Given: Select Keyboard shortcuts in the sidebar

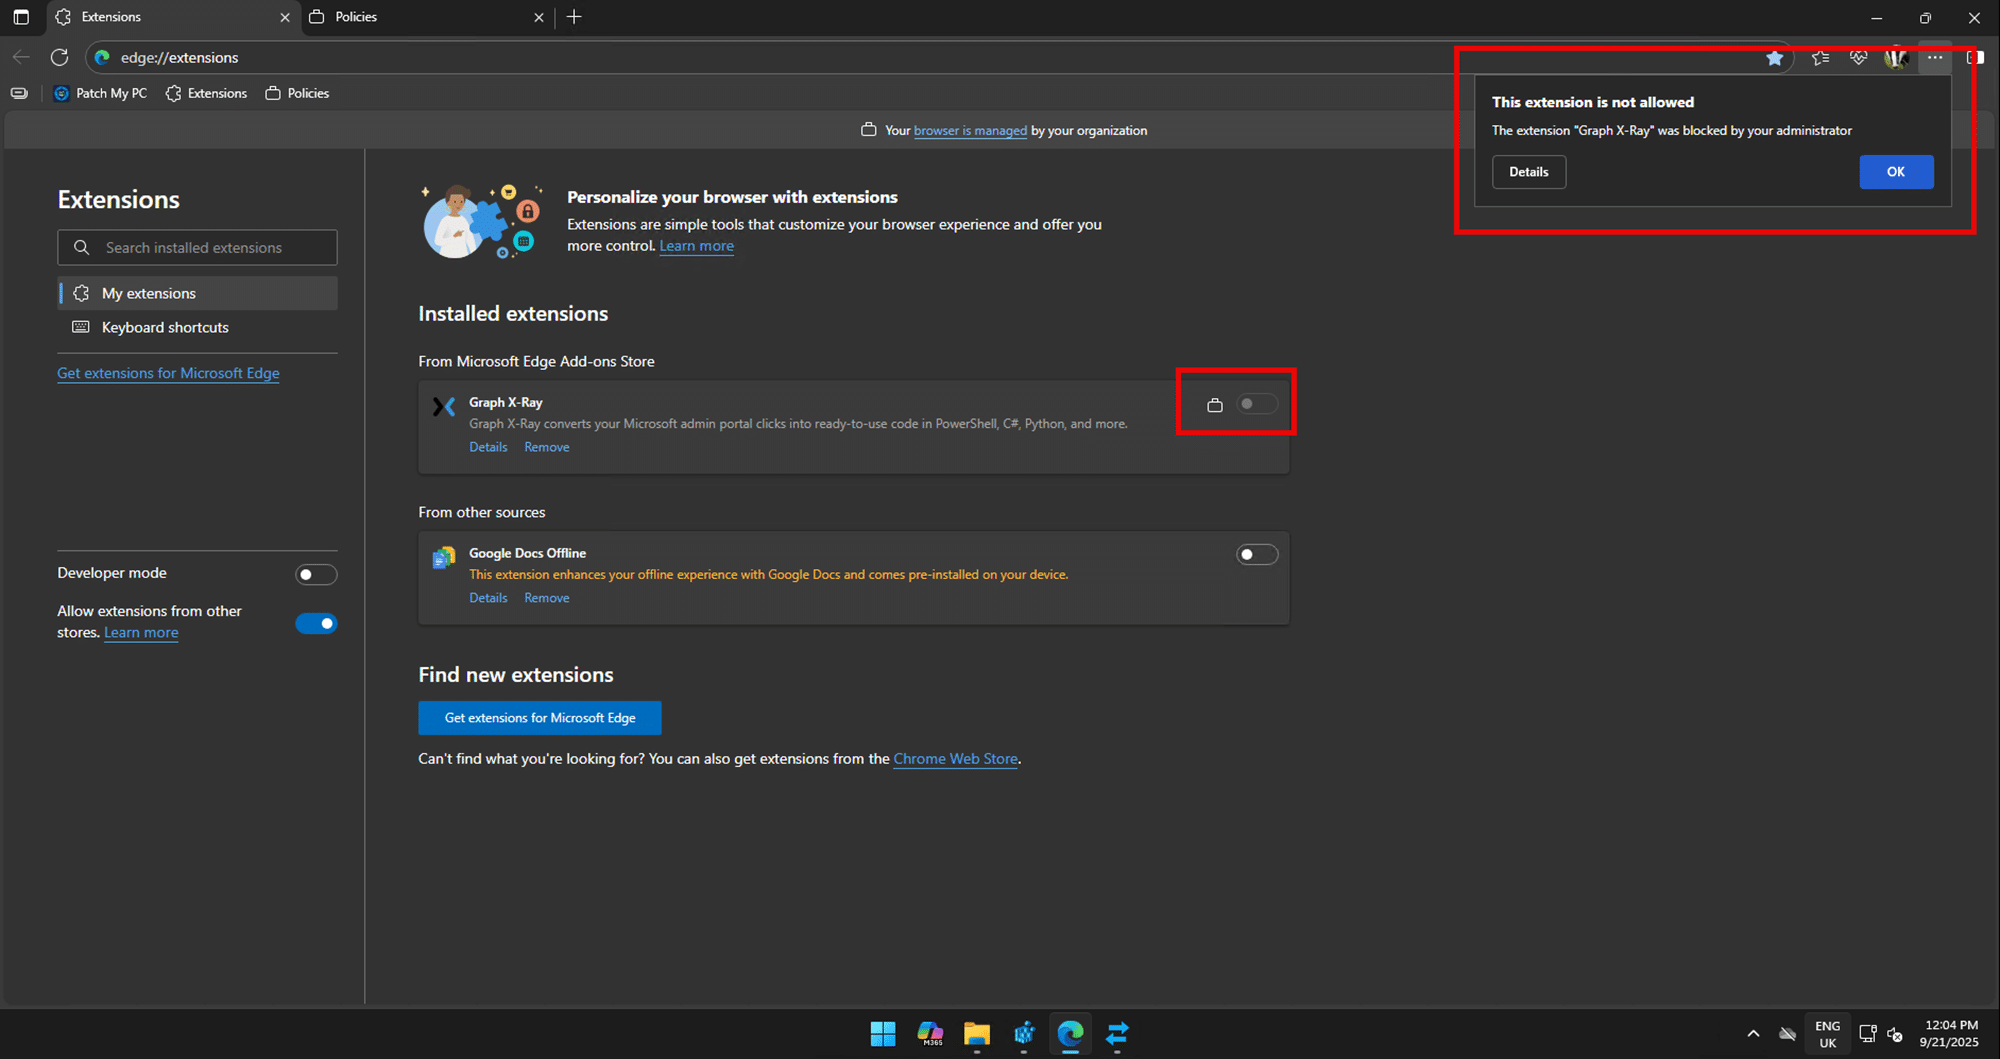Looking at the screenshot, I should tap(165, 327).
